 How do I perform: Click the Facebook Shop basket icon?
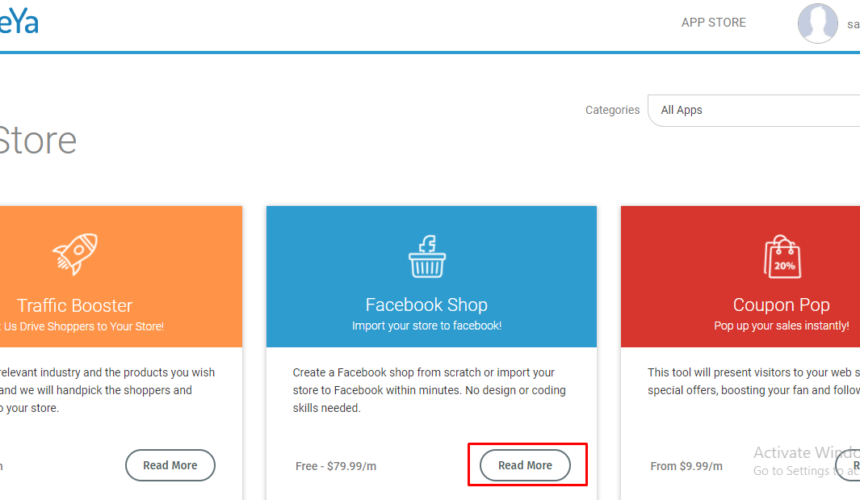click(x=427, y=257)
